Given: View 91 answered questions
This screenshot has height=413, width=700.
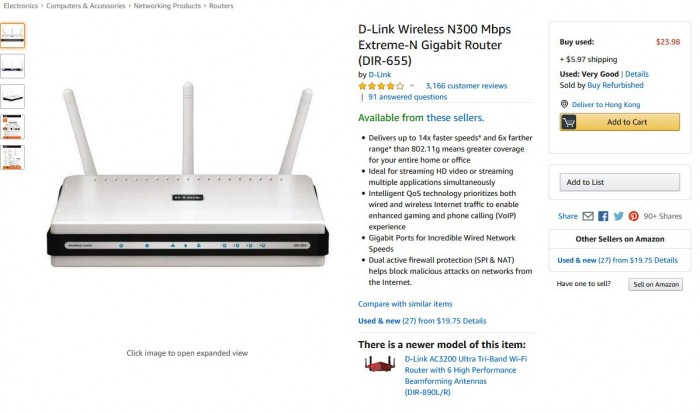Looking at the screenshot, I should point(407,97).
